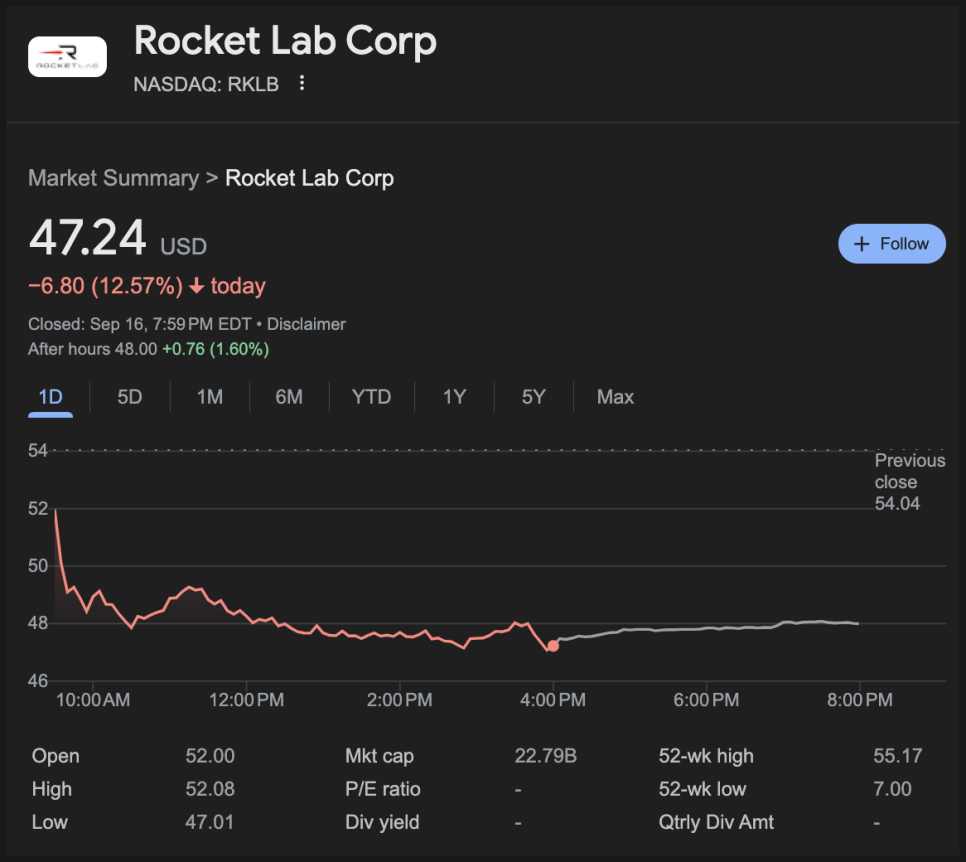
Task: Click the 47.24 current price
Action: [87, 238]
